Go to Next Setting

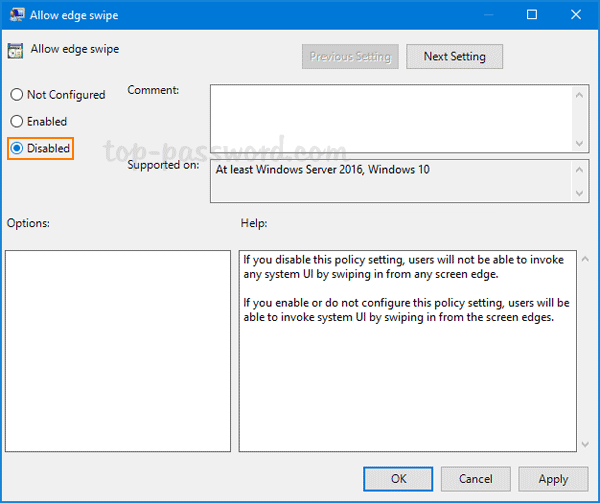454,57
